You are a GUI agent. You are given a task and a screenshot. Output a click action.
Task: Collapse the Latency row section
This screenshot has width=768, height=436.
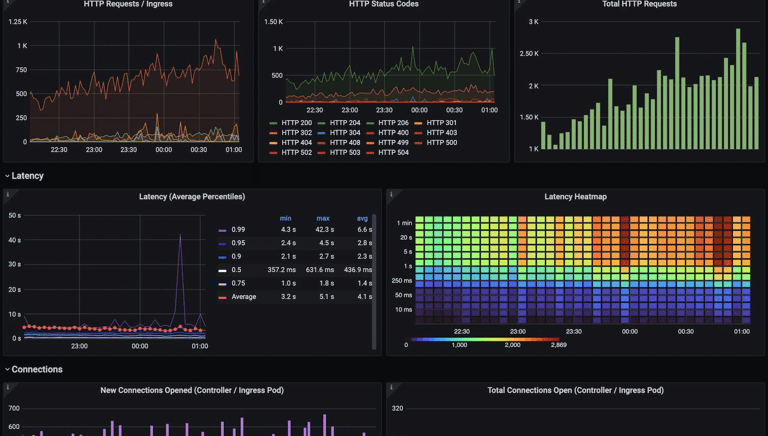pyautogui.click(x=24, y=176)
